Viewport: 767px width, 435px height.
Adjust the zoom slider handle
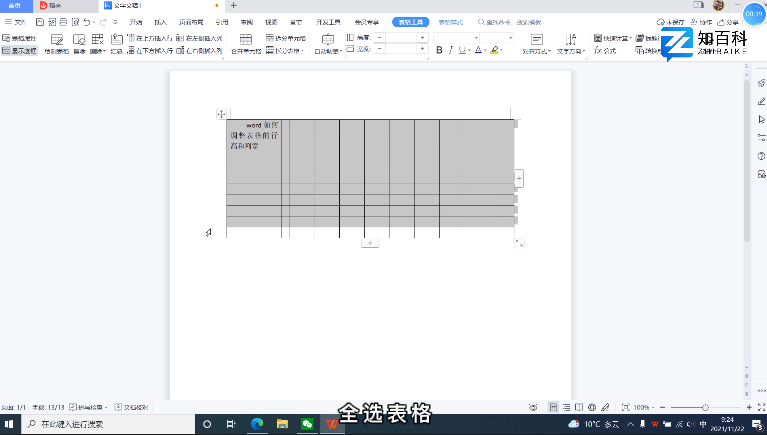tap(705, 407)
